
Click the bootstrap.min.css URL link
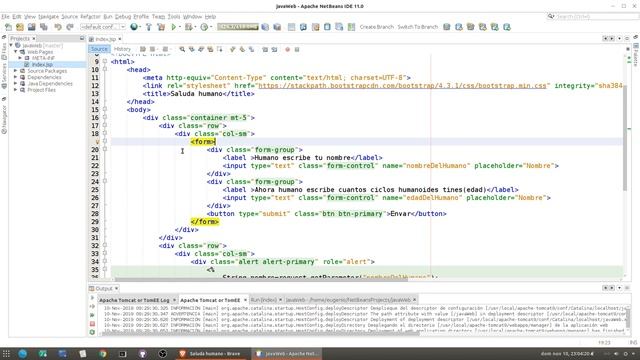pos(402,86)
